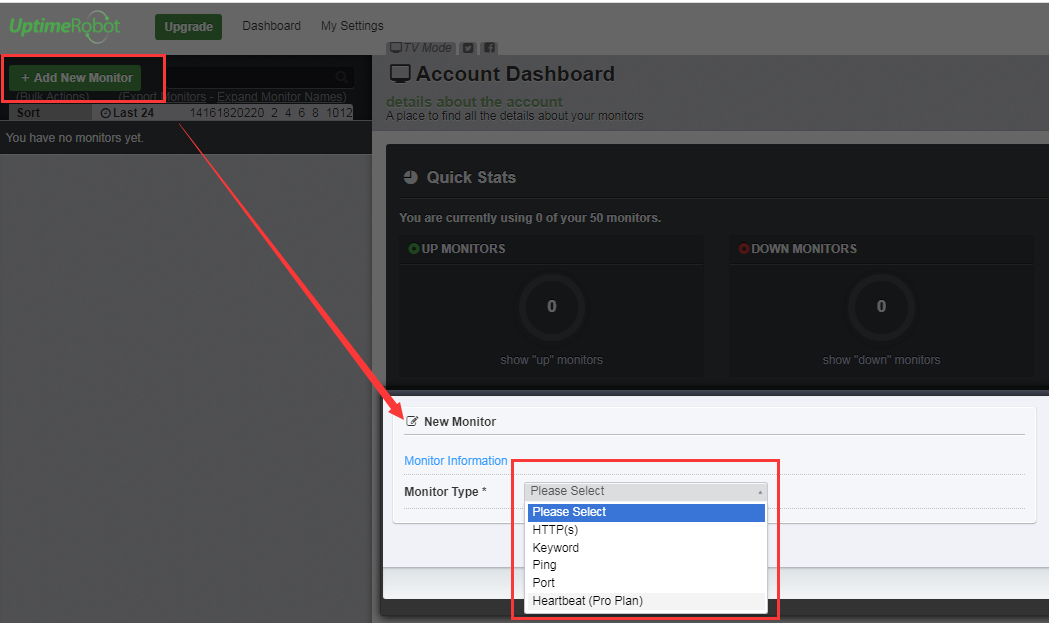Click show "down" monitors link
This screenshot has width=1049, height=623.
point(881,360)
